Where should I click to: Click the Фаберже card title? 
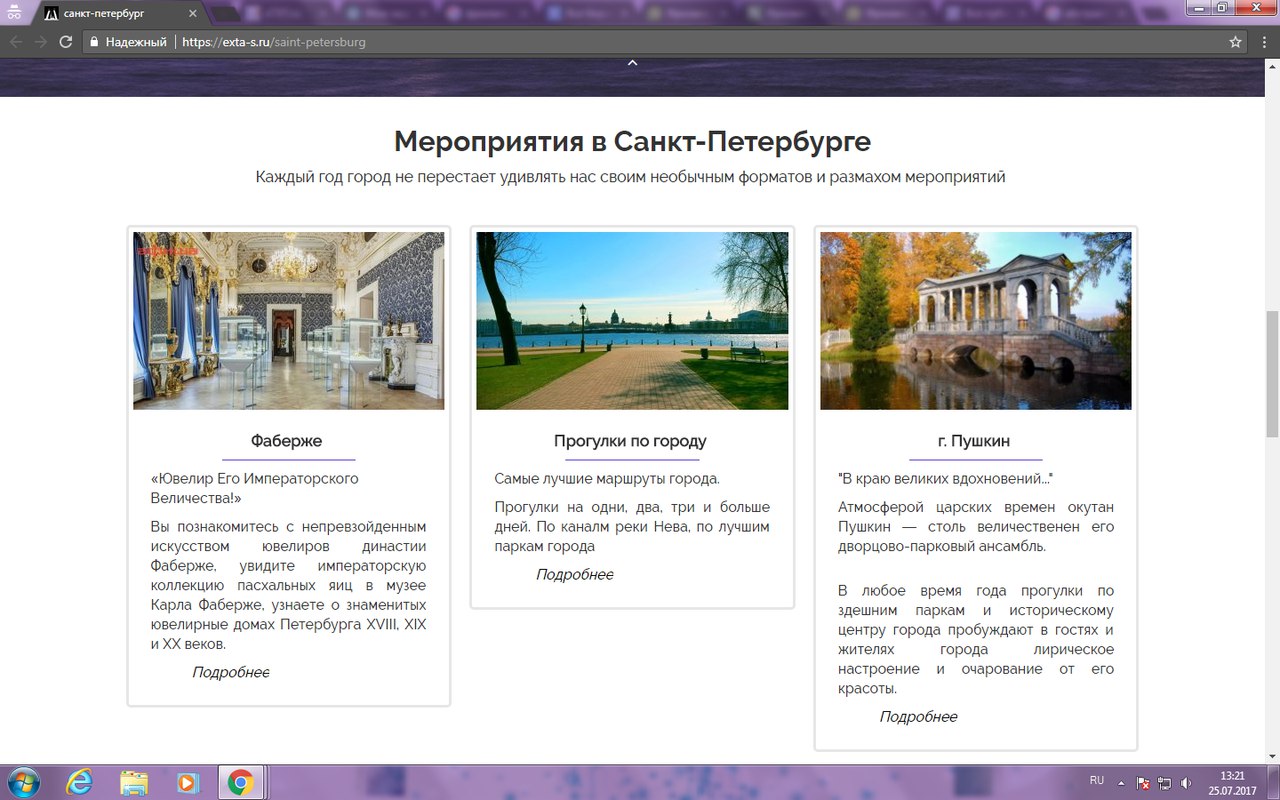pyautogui.click(x=287, y=441)
